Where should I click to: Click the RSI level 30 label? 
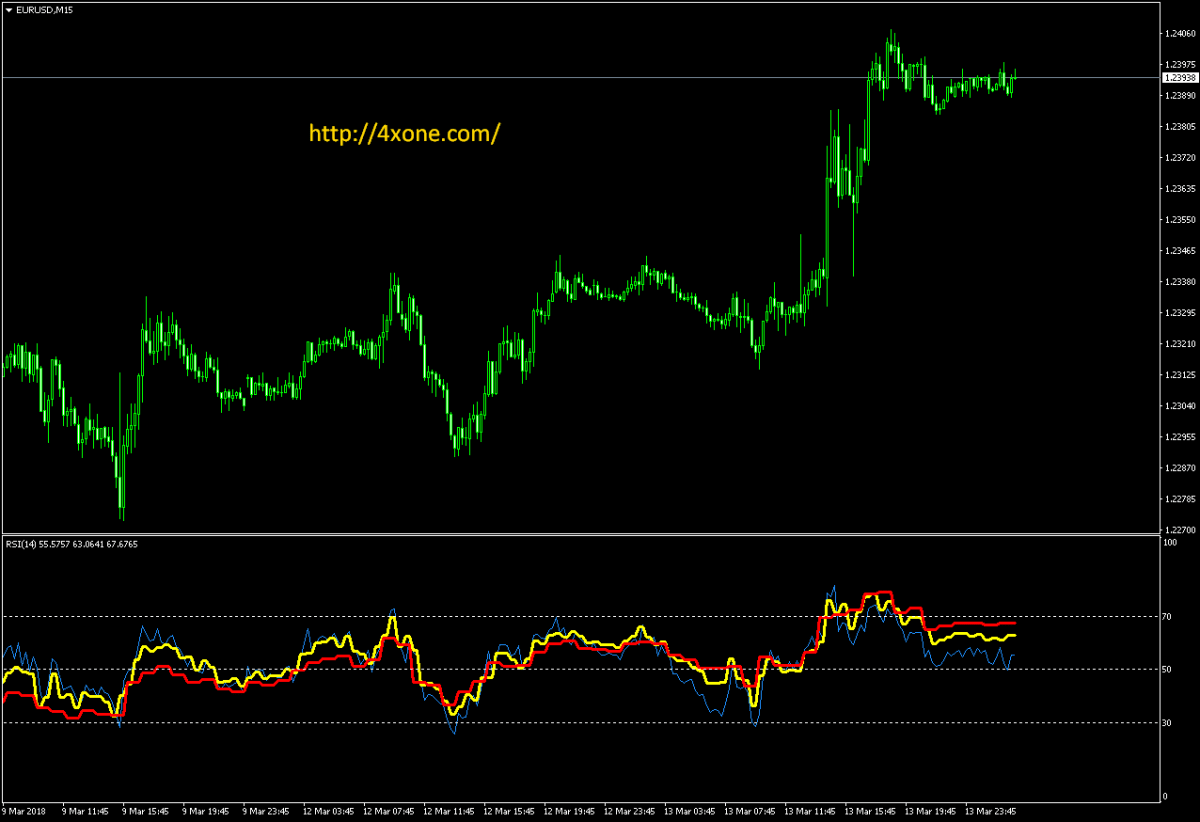click(x=1168, y=723)
